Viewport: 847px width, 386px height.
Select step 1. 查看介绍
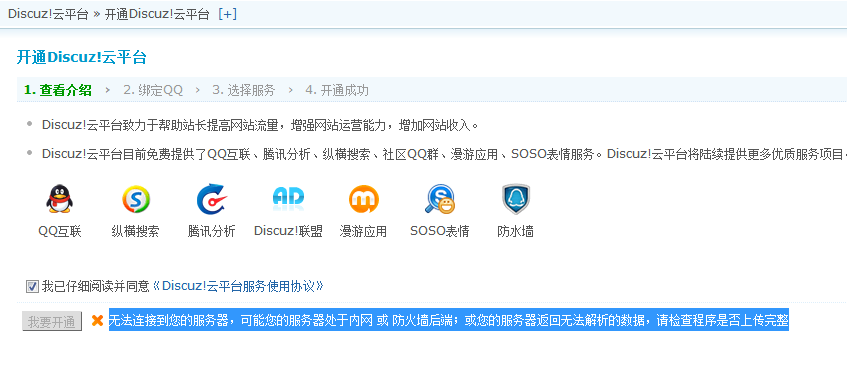coord(58,90)
